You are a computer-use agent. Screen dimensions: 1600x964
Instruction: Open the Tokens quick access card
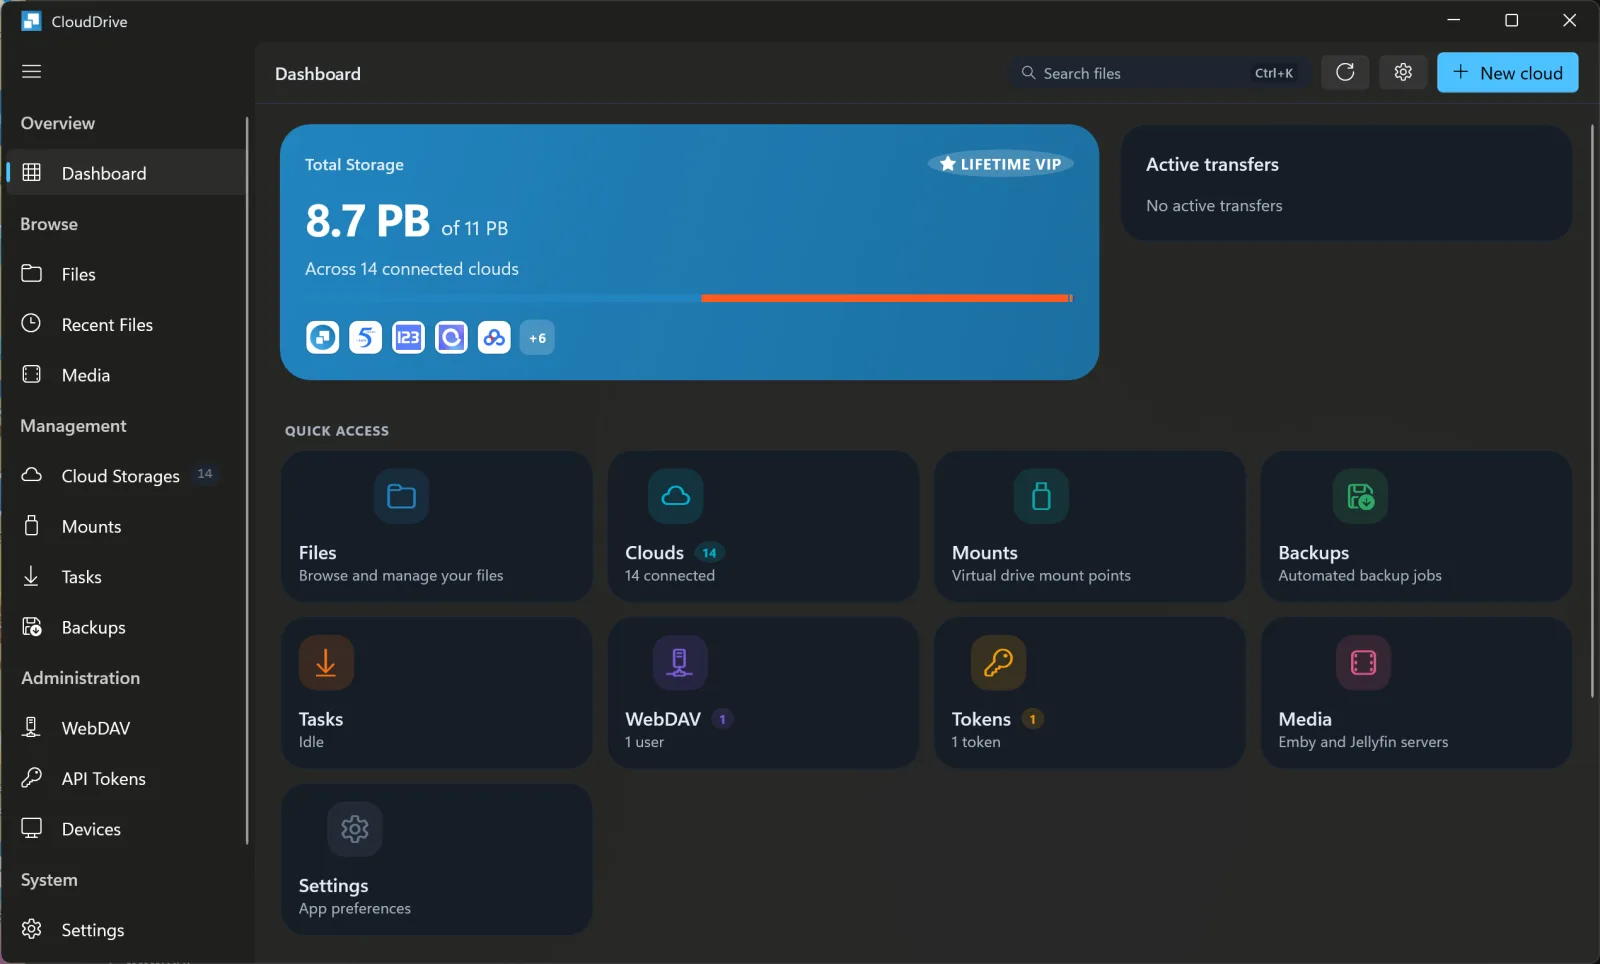point(1090,693)
